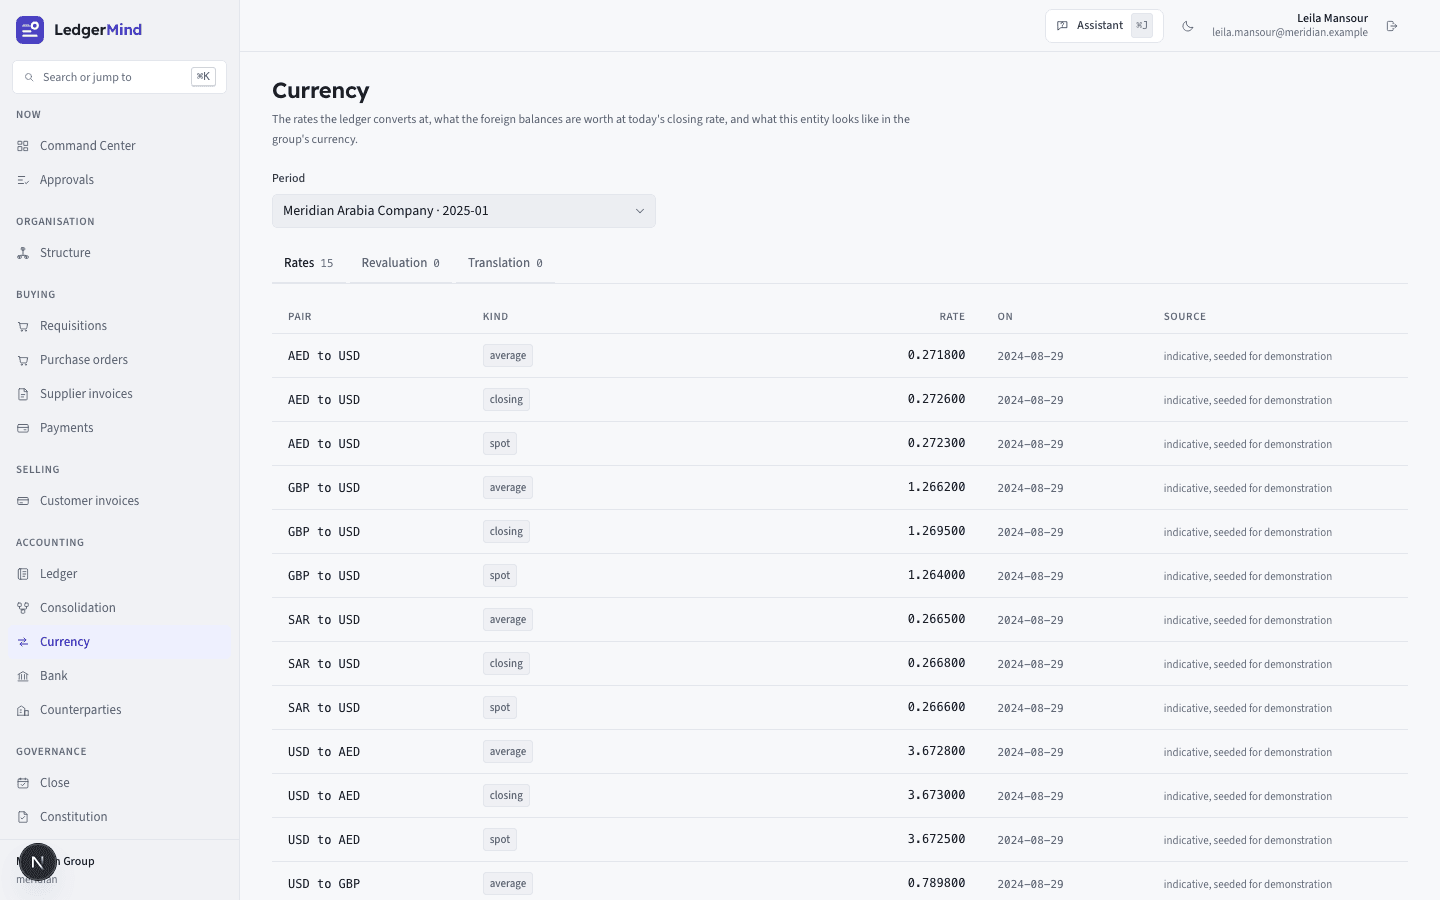The height and width of the screenshot is (900, 1440).
Task: Click the USD to GBP pair cell
Action: coord(324,884)
